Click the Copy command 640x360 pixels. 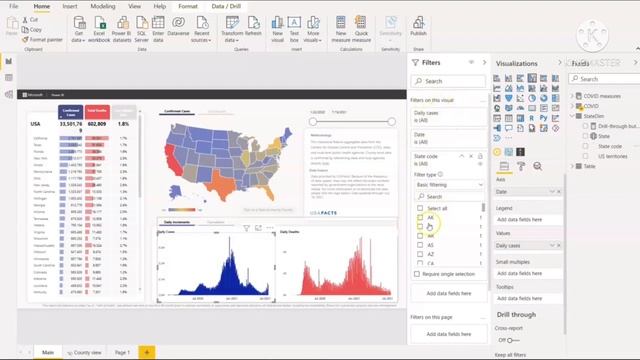(32, 29)
